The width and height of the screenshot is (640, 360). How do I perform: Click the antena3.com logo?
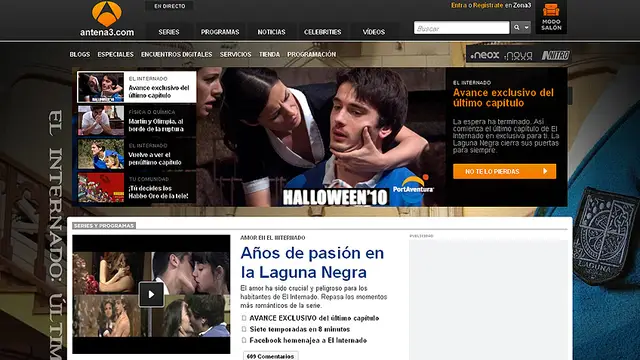click(107, 19)
